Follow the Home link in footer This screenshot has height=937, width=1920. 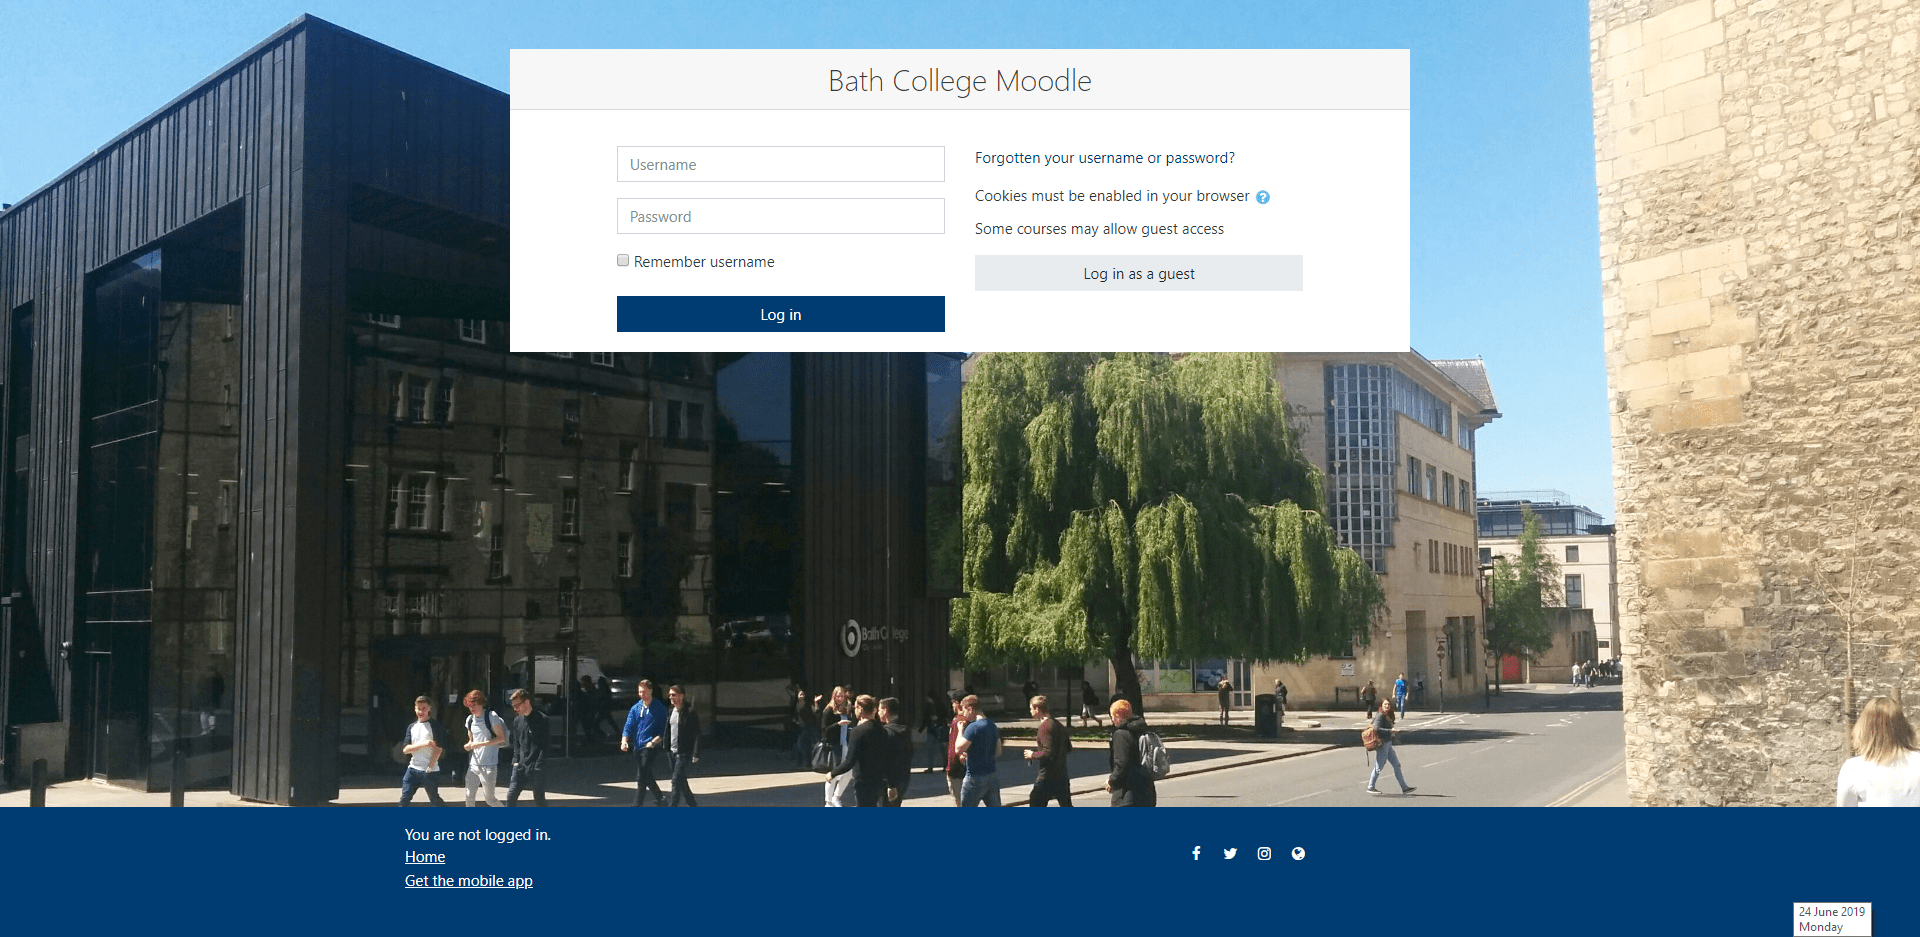click(x=425, y=857)
